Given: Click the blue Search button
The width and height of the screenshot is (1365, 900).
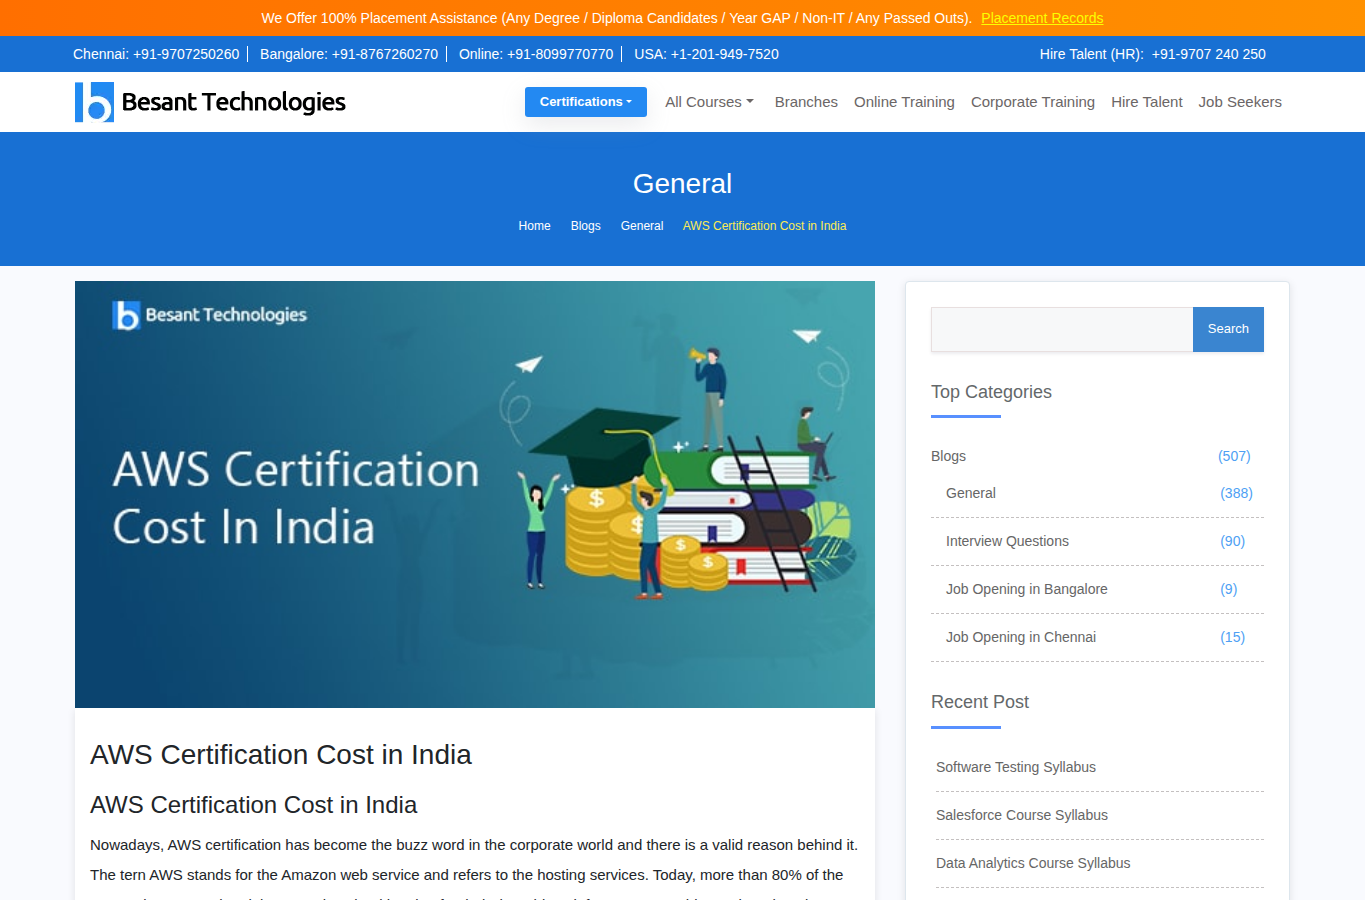Looking at the screenshot, I should tap(1228, 329).
